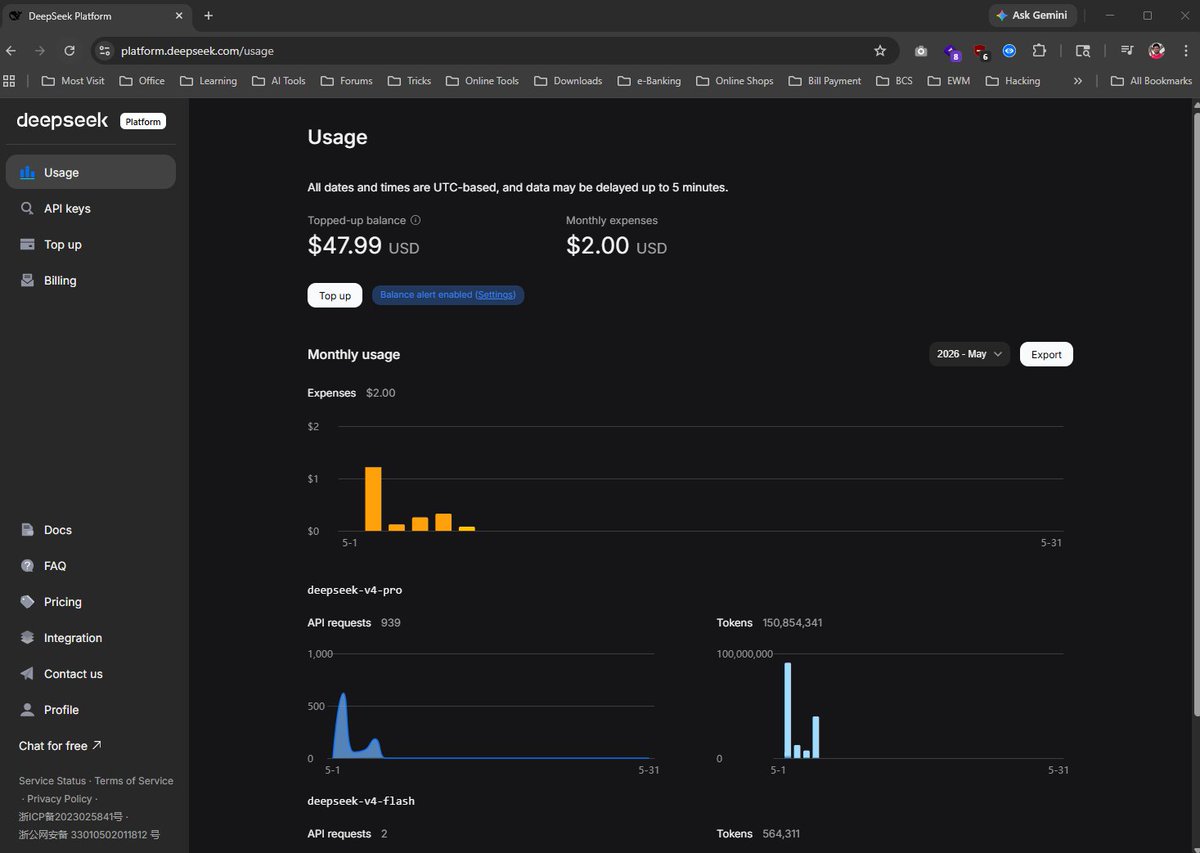Open the browser extensions puzzle icon
Viewport: 1200px width, 853px height.
(1039, 51)
